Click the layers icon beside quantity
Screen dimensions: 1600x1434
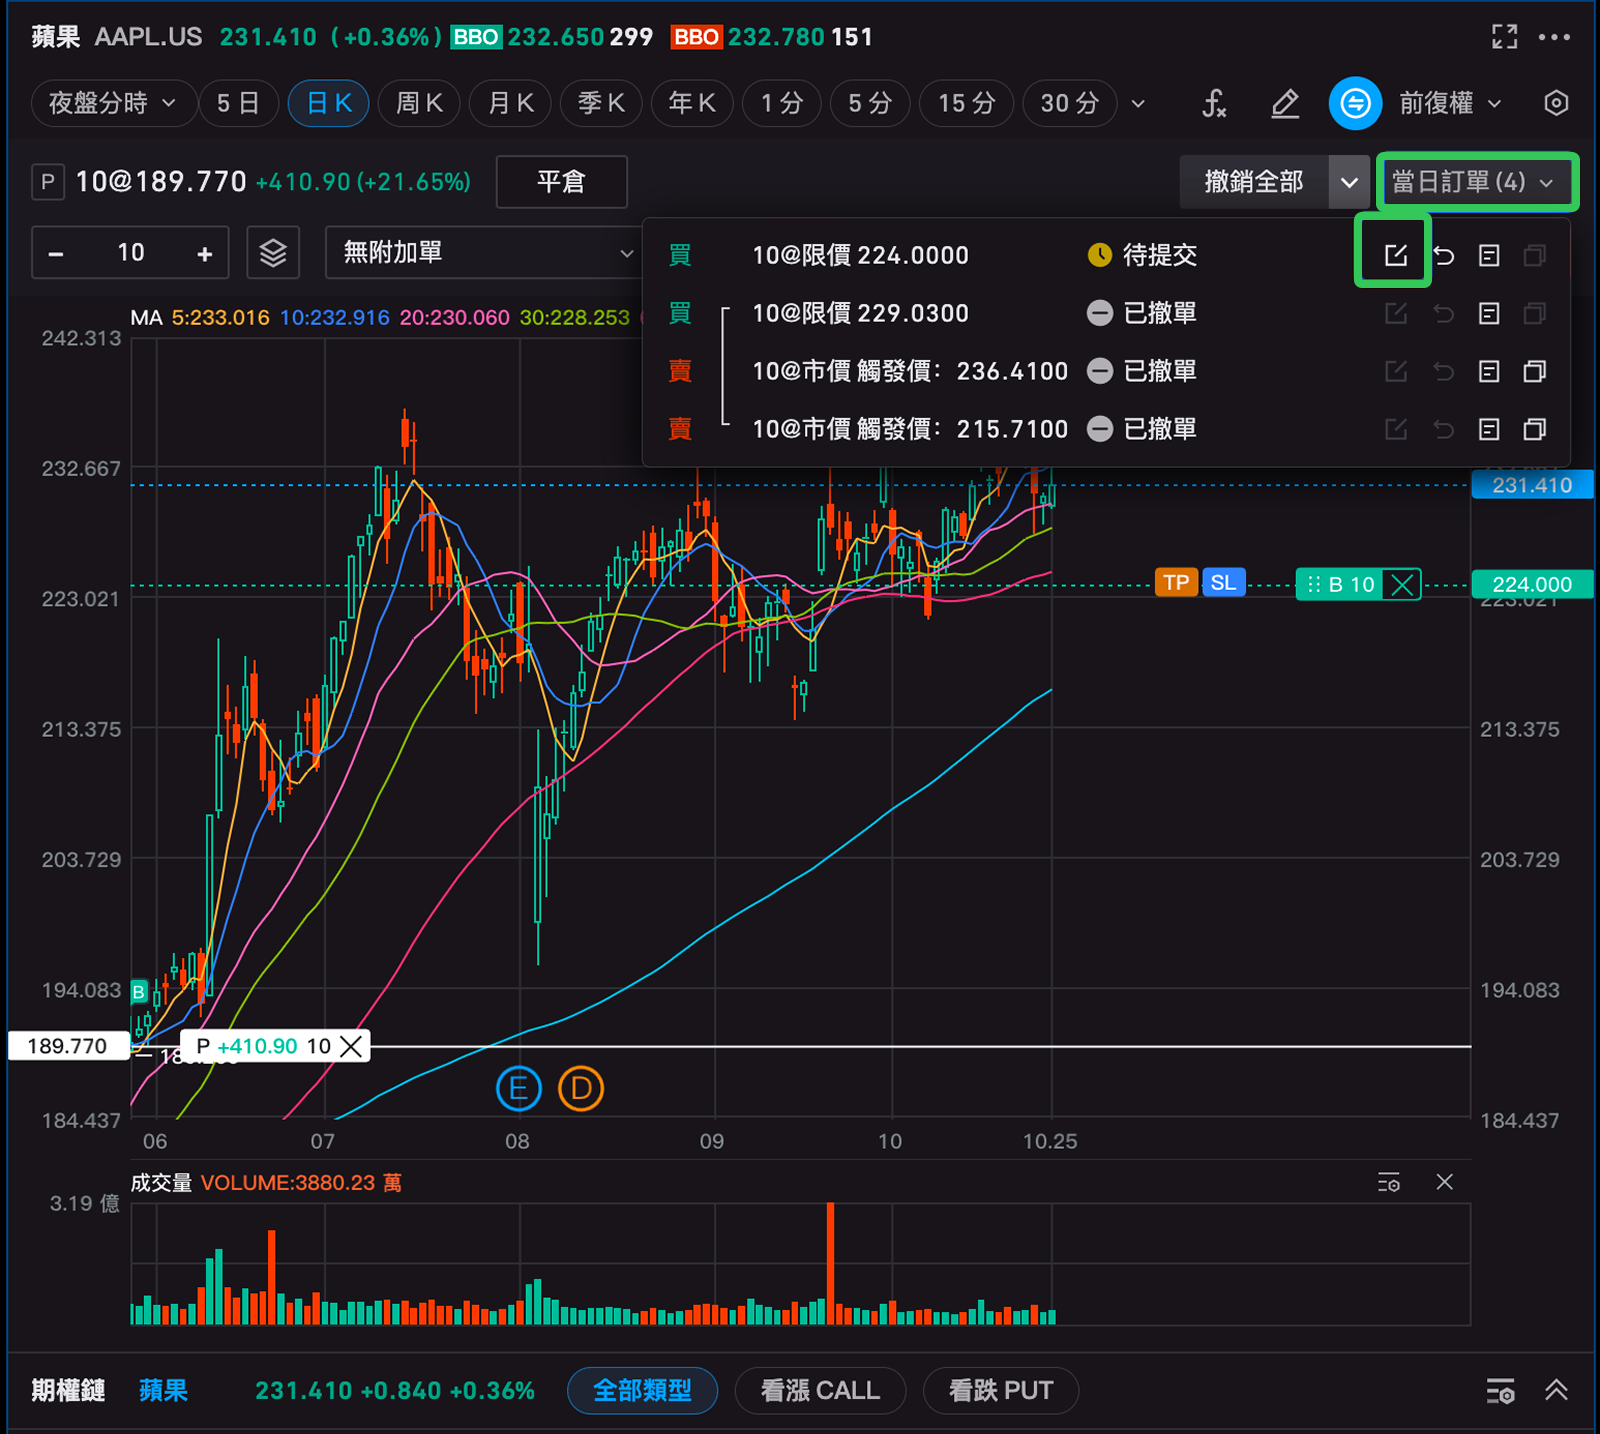(x=273, y=253)
